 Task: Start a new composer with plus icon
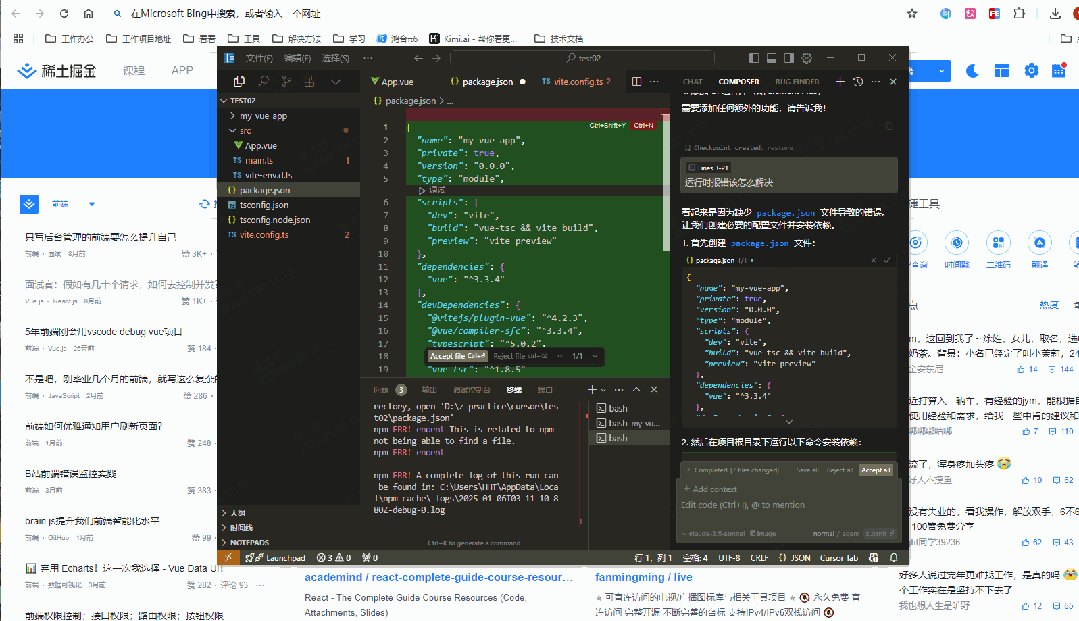(840, 81)
